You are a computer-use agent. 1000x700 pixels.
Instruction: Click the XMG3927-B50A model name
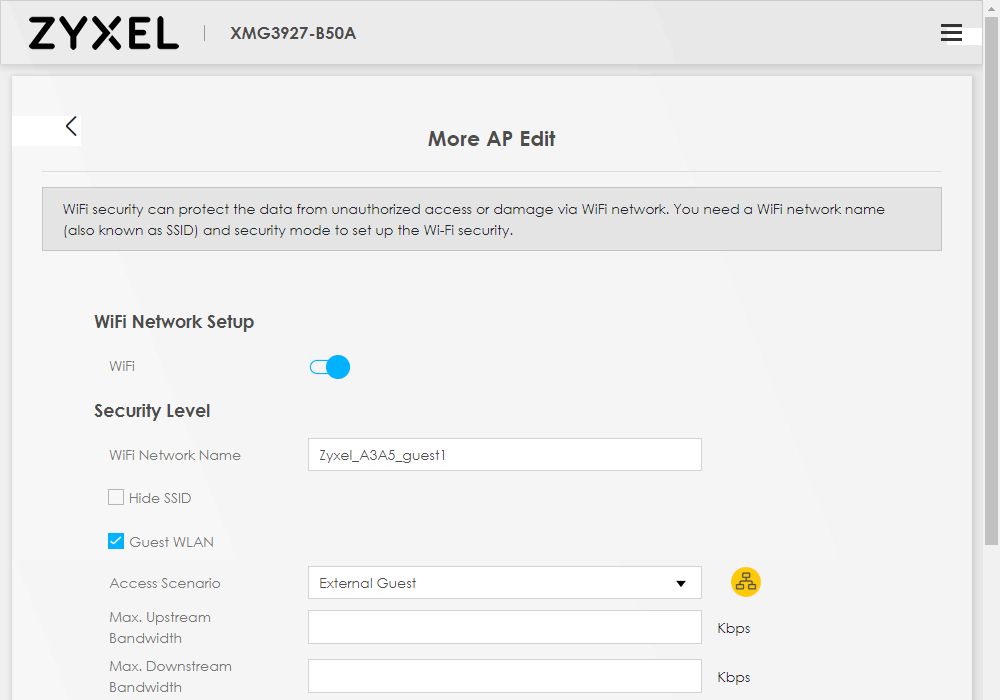pyautogui.click(x=293, y=33)
